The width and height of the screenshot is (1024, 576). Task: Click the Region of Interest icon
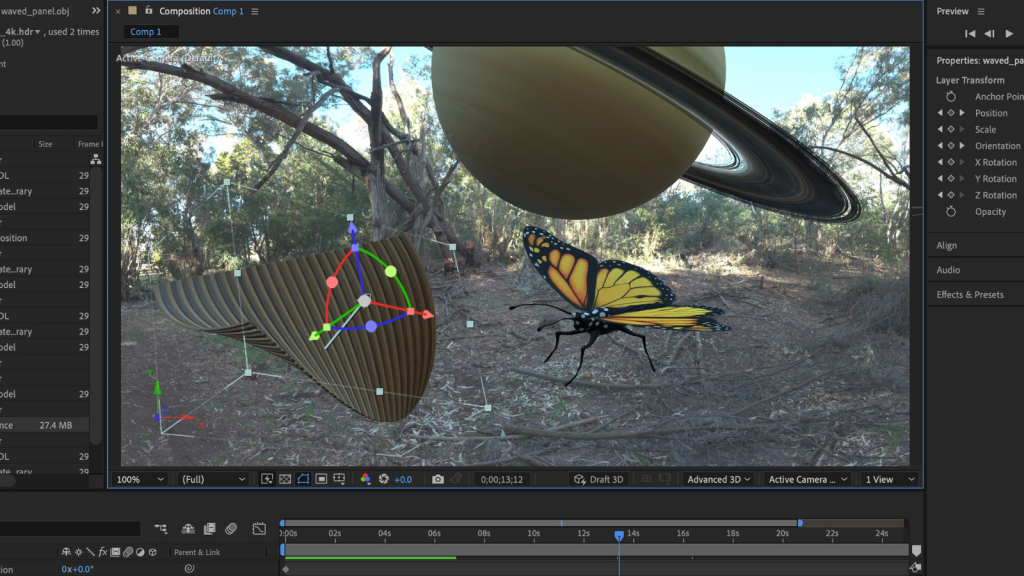pyautogui.click(x=321, y=480)
